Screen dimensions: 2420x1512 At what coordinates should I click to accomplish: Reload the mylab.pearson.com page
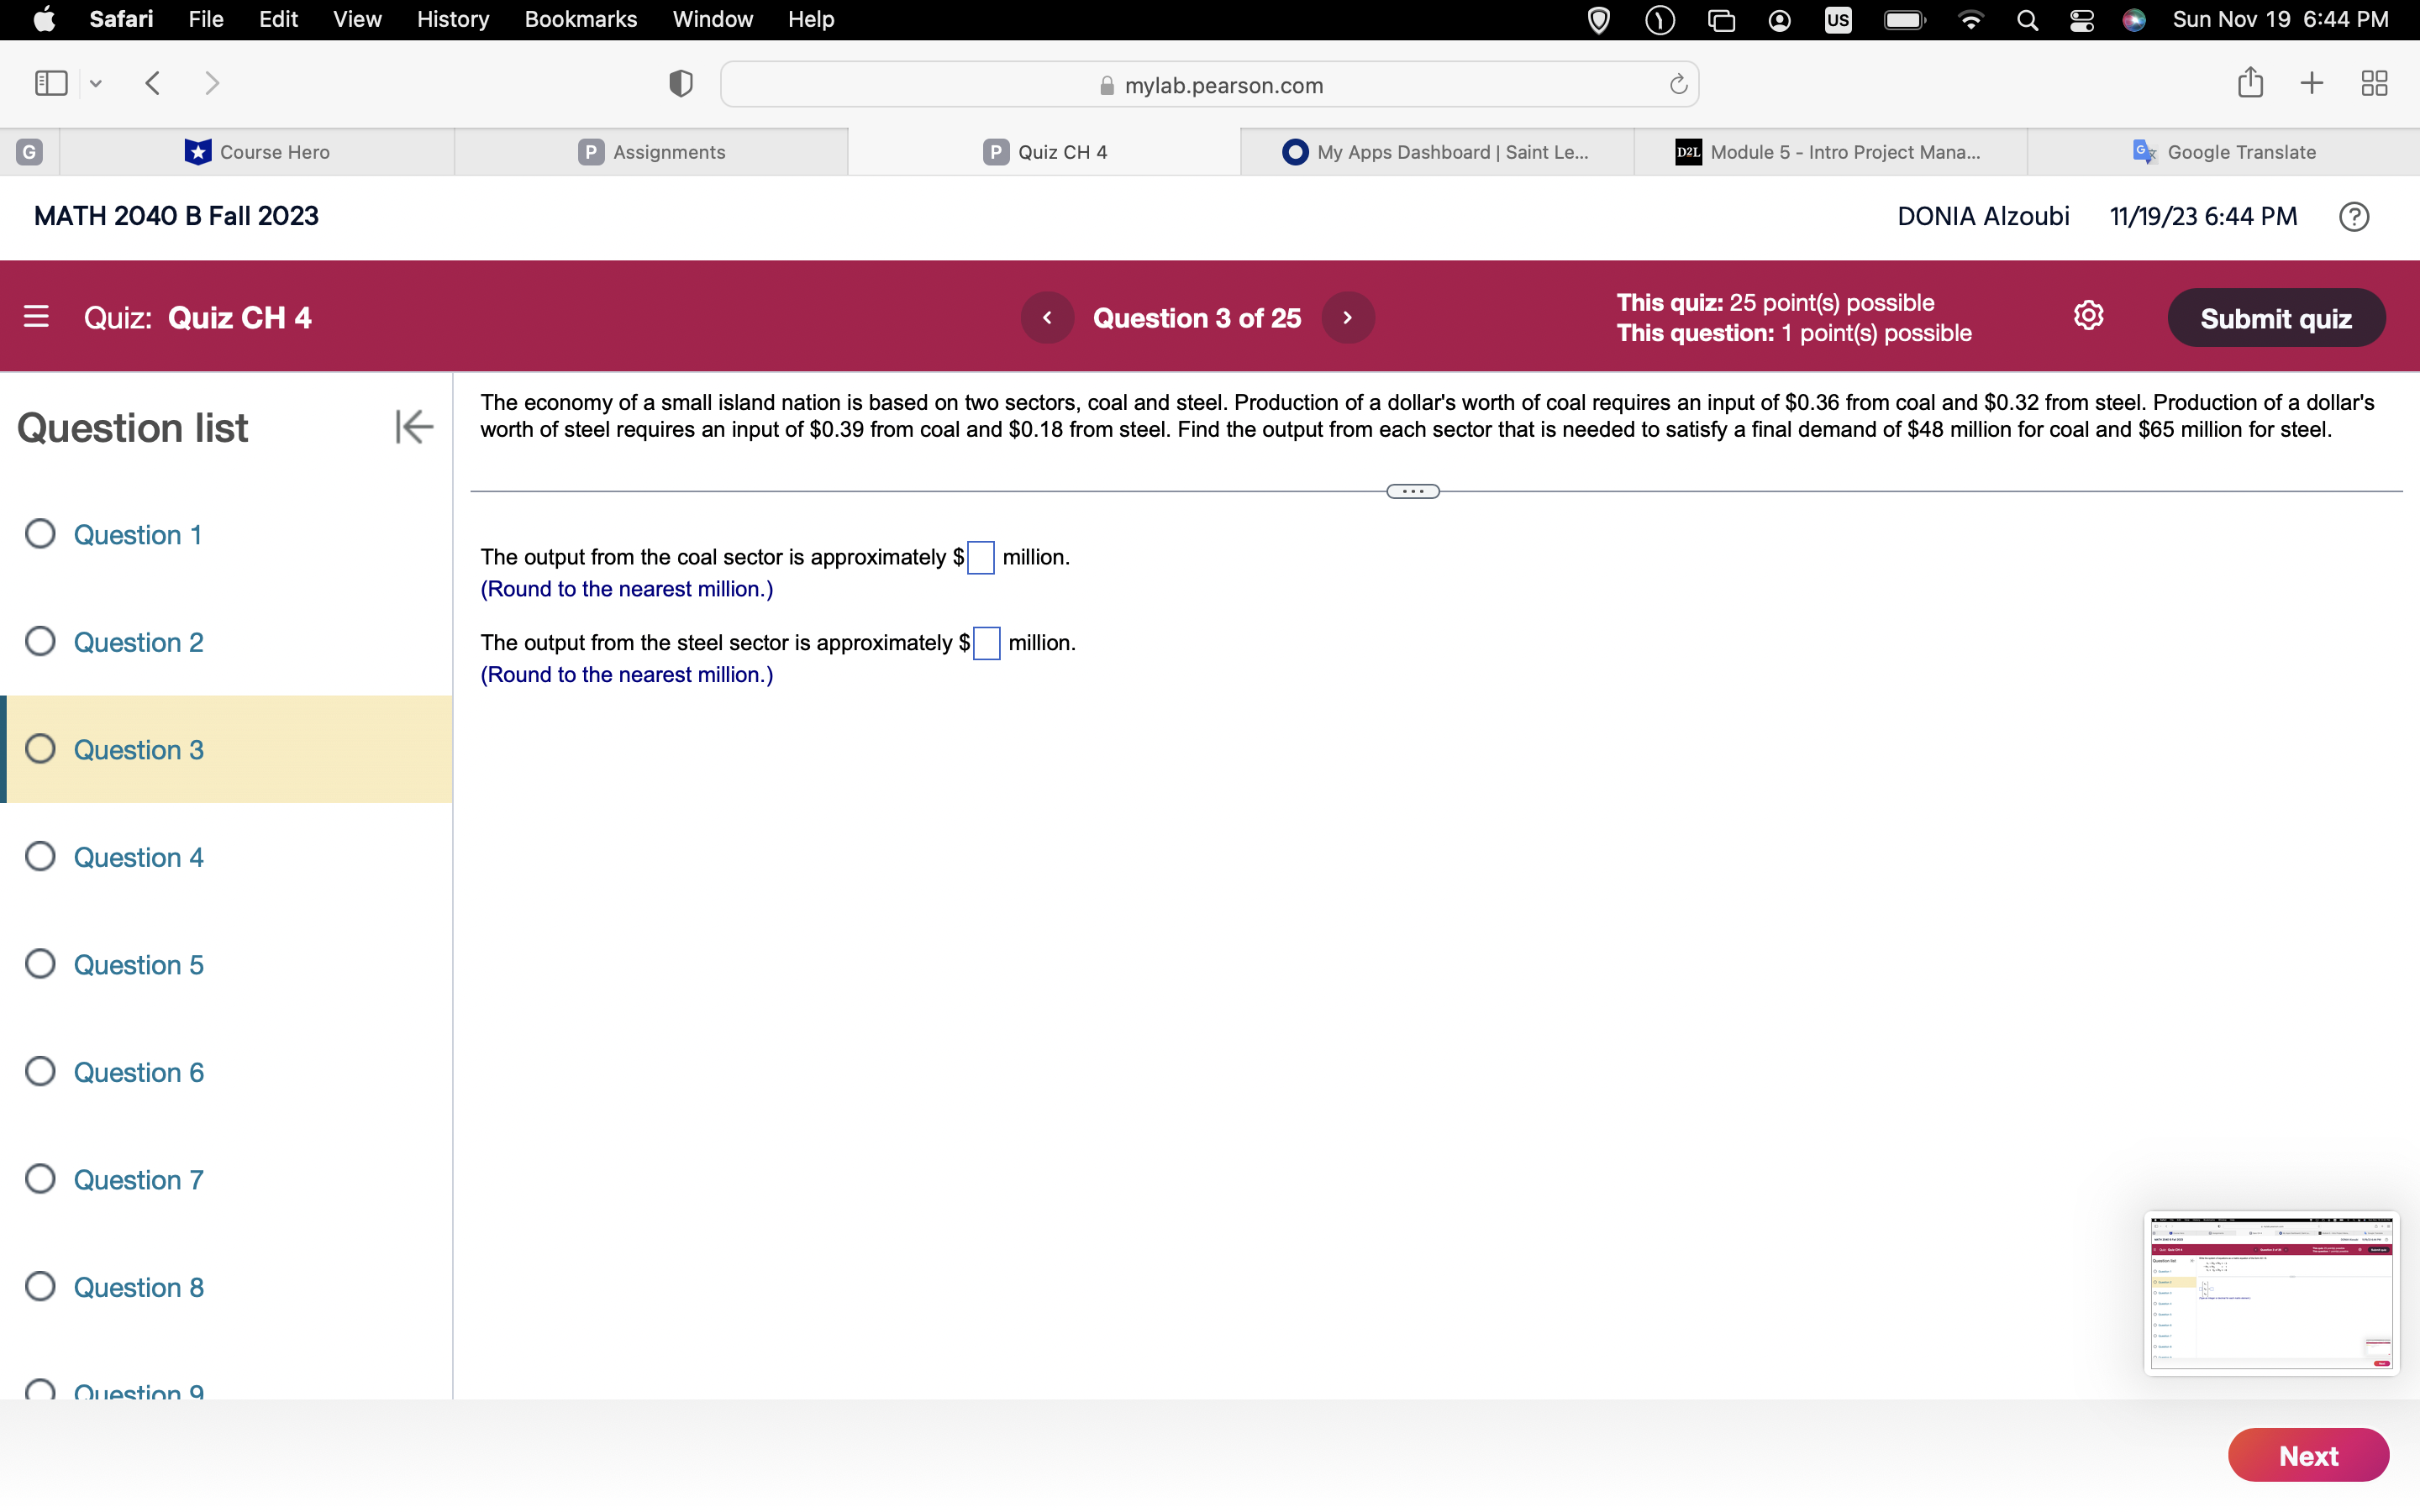coord(1678,85)
